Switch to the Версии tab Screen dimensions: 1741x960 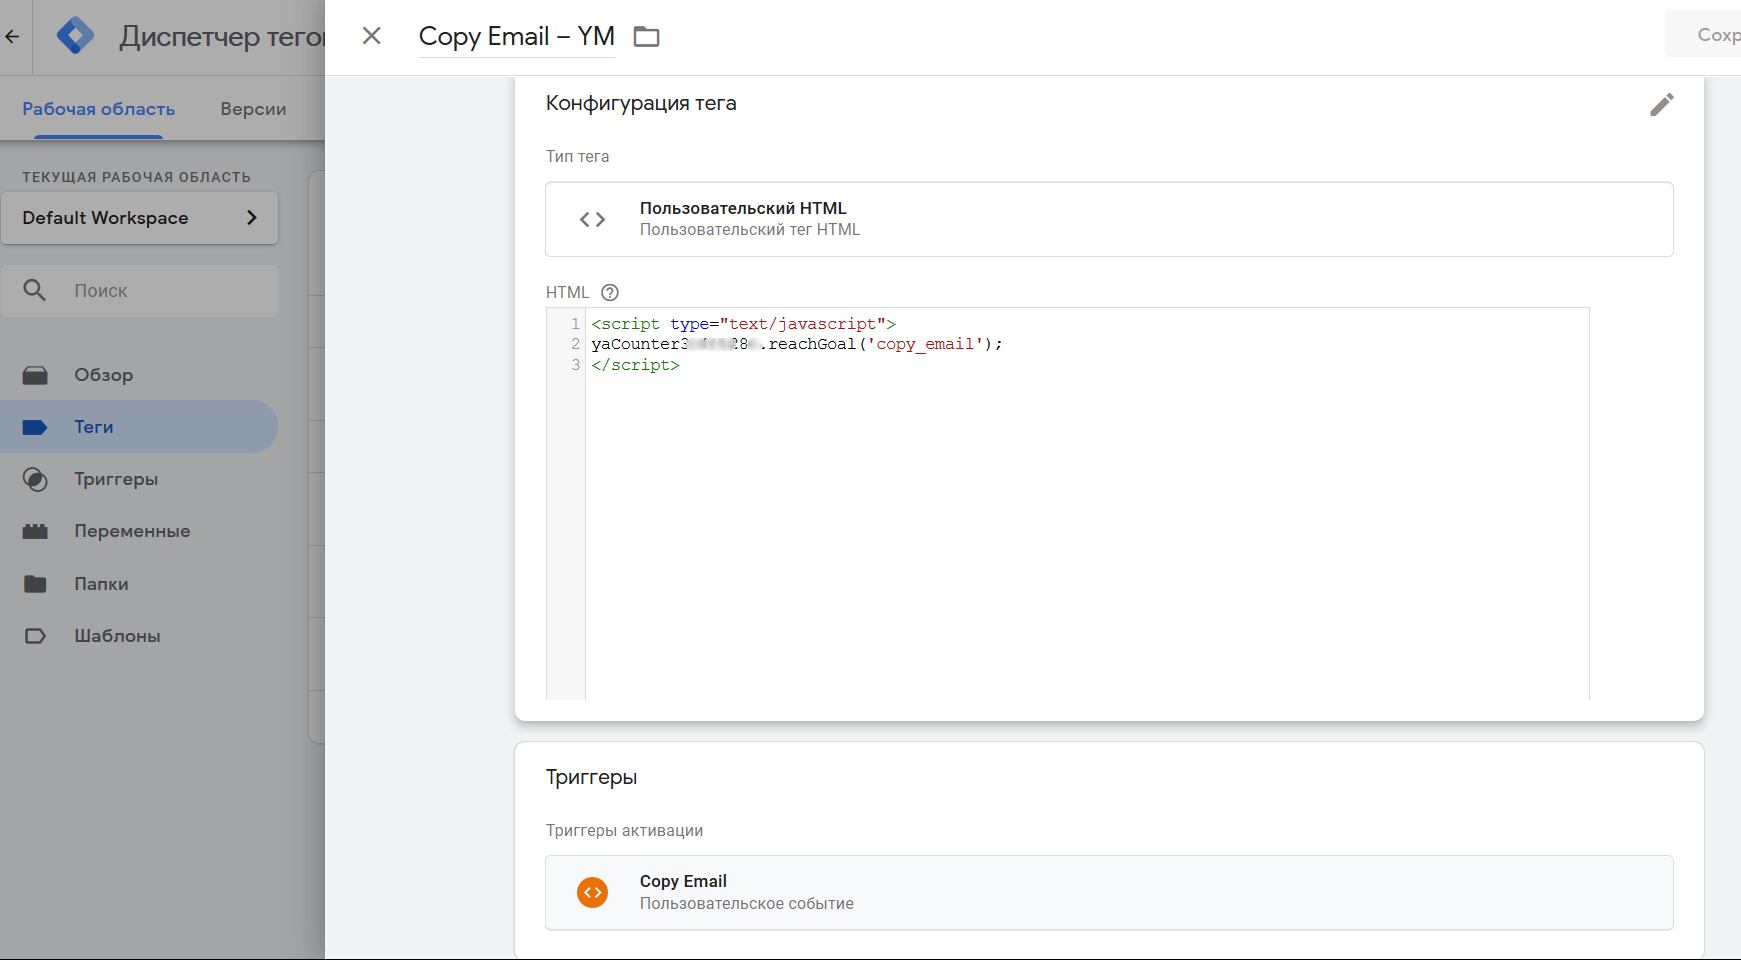point(253,109)
